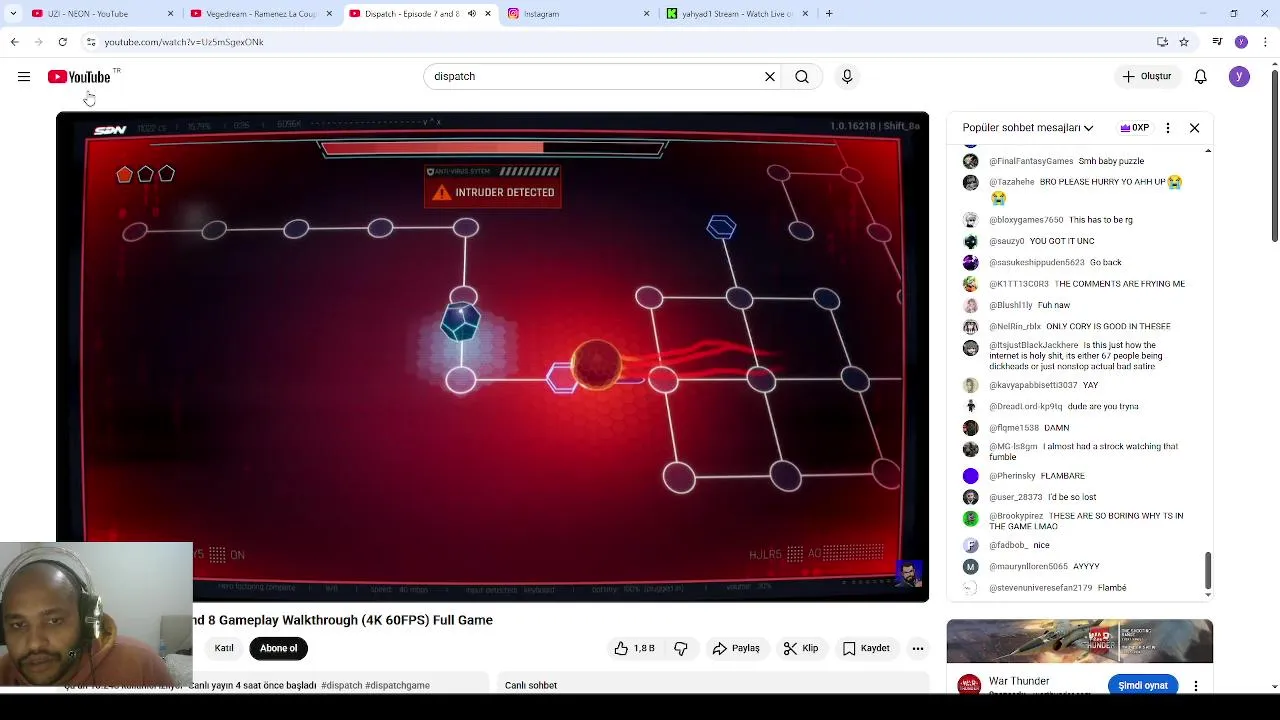Share the video via Paylaş
The image size is (1280, 720).
736,648
